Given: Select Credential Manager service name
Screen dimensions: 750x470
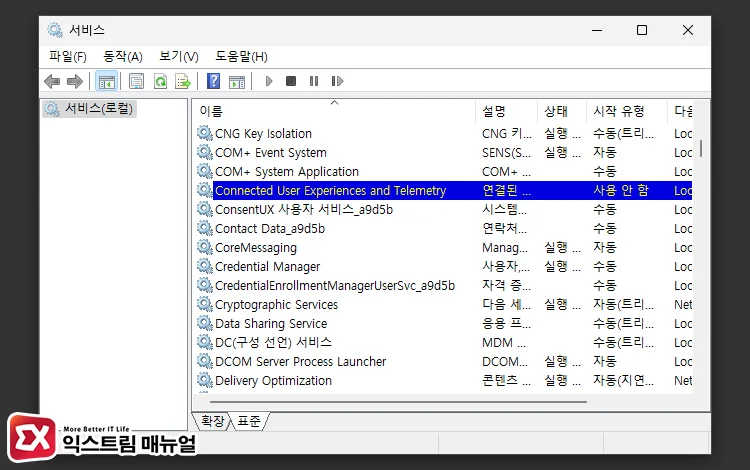Looking at the screenshot, I should pyautogui.click(x=267, y=266).
